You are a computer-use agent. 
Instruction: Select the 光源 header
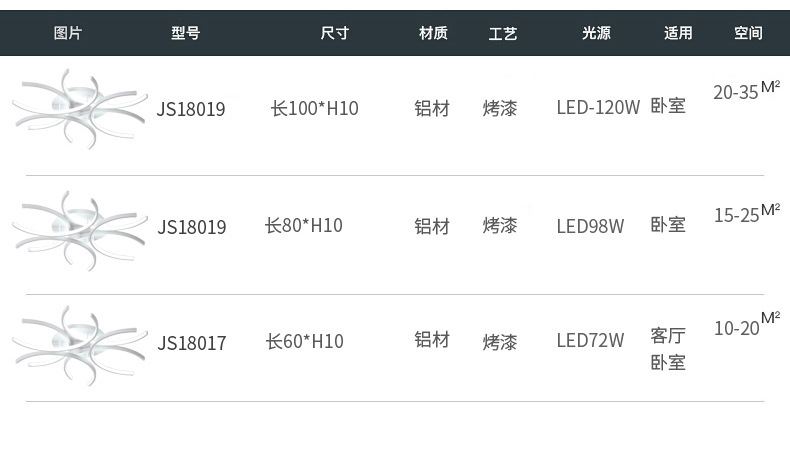(x=596, y=33)
